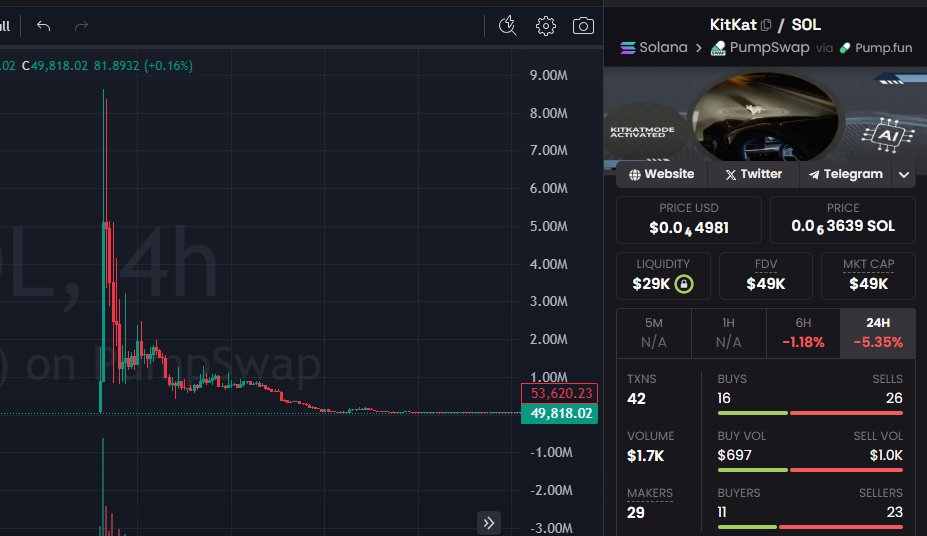Expand more social links chevron
The width and height of the screenshot is (927, 536).
(903, 175)
